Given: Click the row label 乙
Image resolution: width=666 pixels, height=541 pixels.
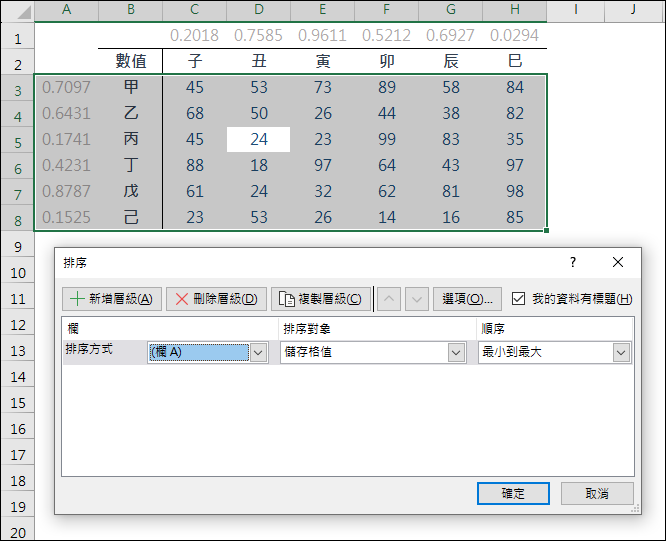Looking at the screenshot, I should click(x=131, y=113).
